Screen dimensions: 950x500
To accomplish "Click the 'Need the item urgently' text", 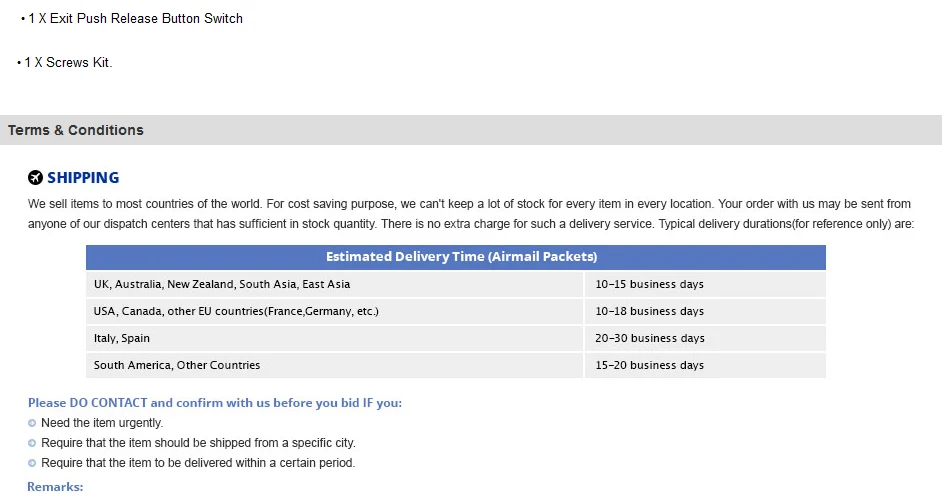I will tap(102, 423).
